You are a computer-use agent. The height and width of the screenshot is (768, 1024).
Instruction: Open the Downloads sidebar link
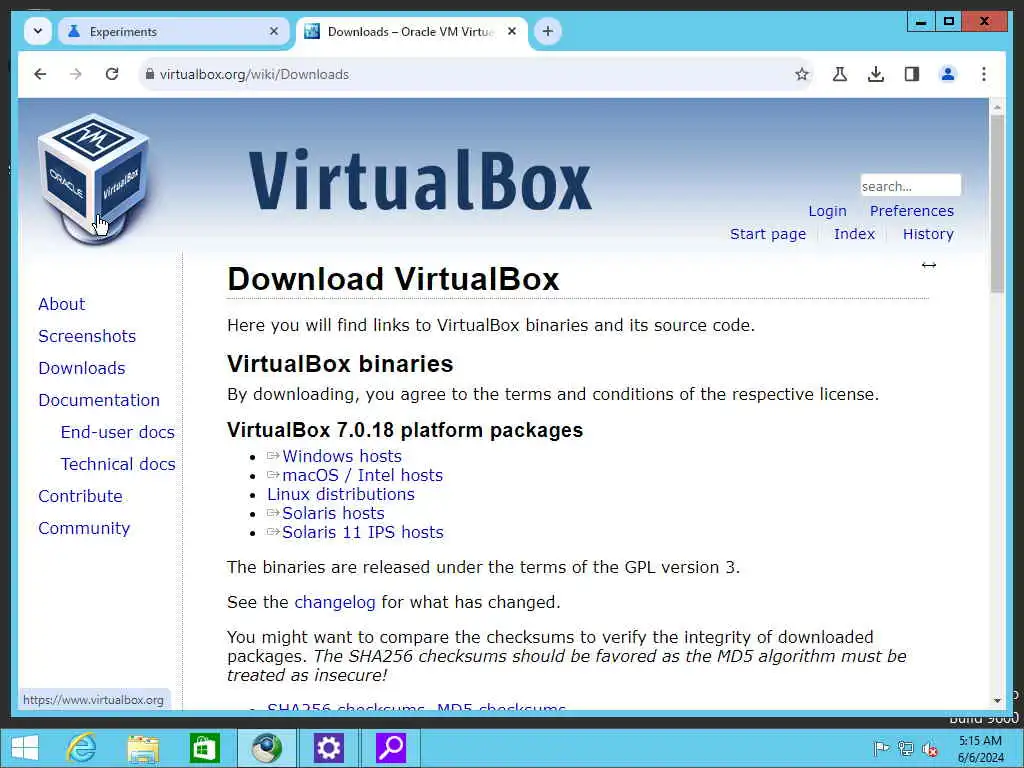pos(82,368)
